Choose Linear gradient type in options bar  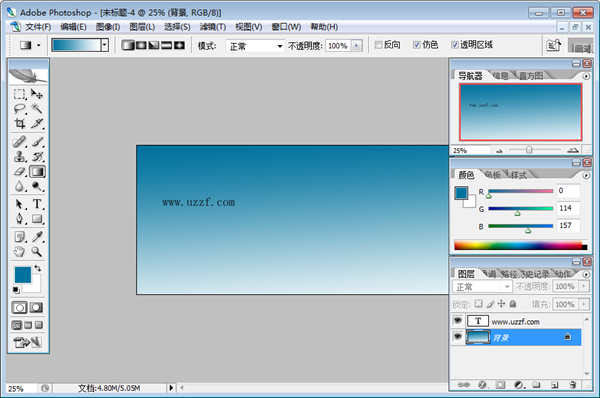(x=128, y=46)
